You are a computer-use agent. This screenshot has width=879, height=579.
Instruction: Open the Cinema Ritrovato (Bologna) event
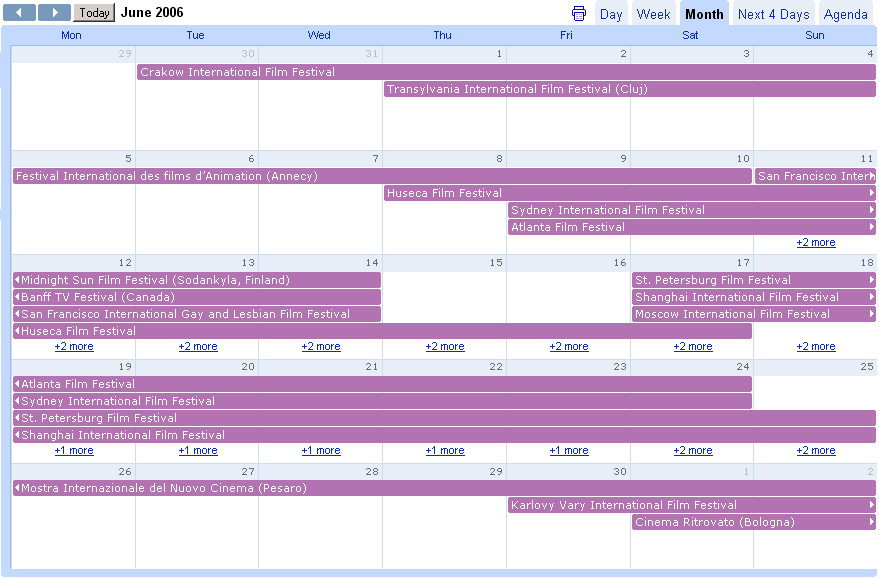pos(753,522)
